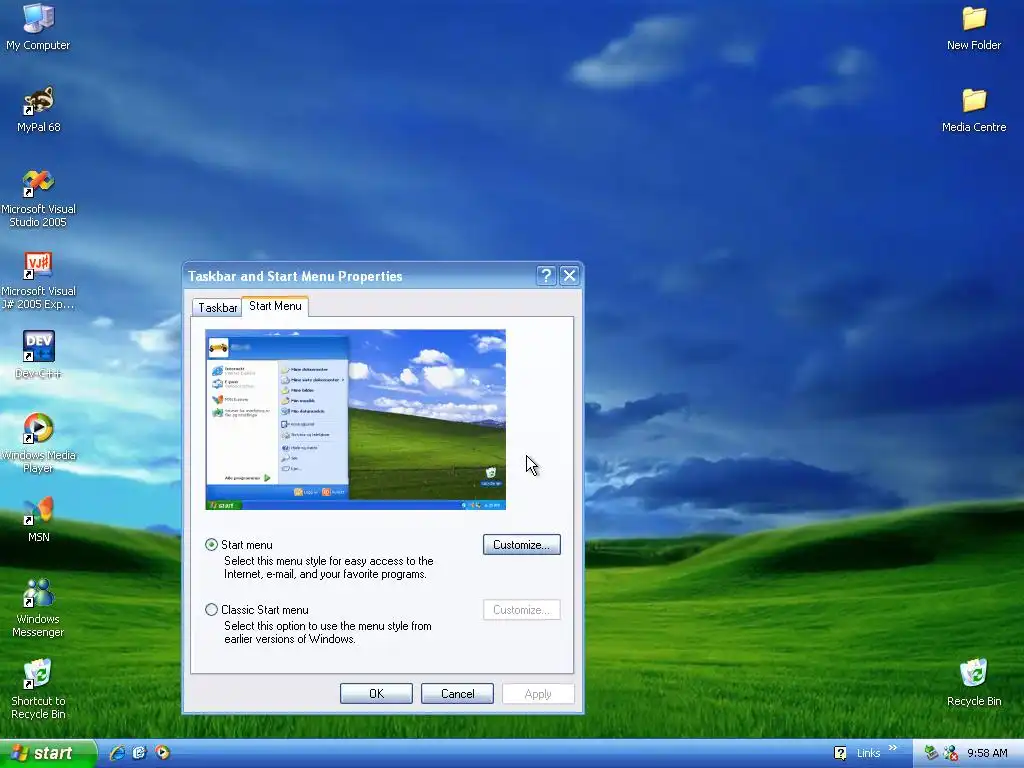The height and width of the screenshot is (768, 1024).
Task: Expand the Links toolbar chevron
Action: coord(893,748)
